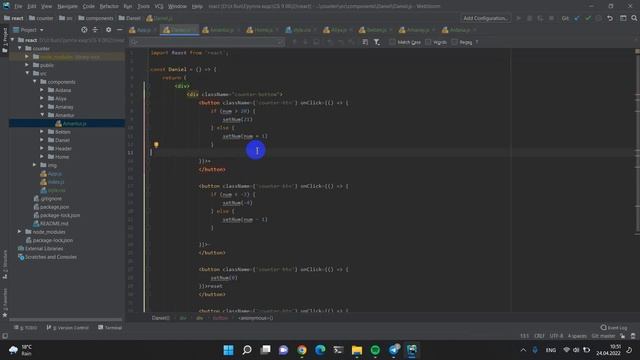Open the Window menu
This screenshot has width=640, height=360.
tap(177, 6)
